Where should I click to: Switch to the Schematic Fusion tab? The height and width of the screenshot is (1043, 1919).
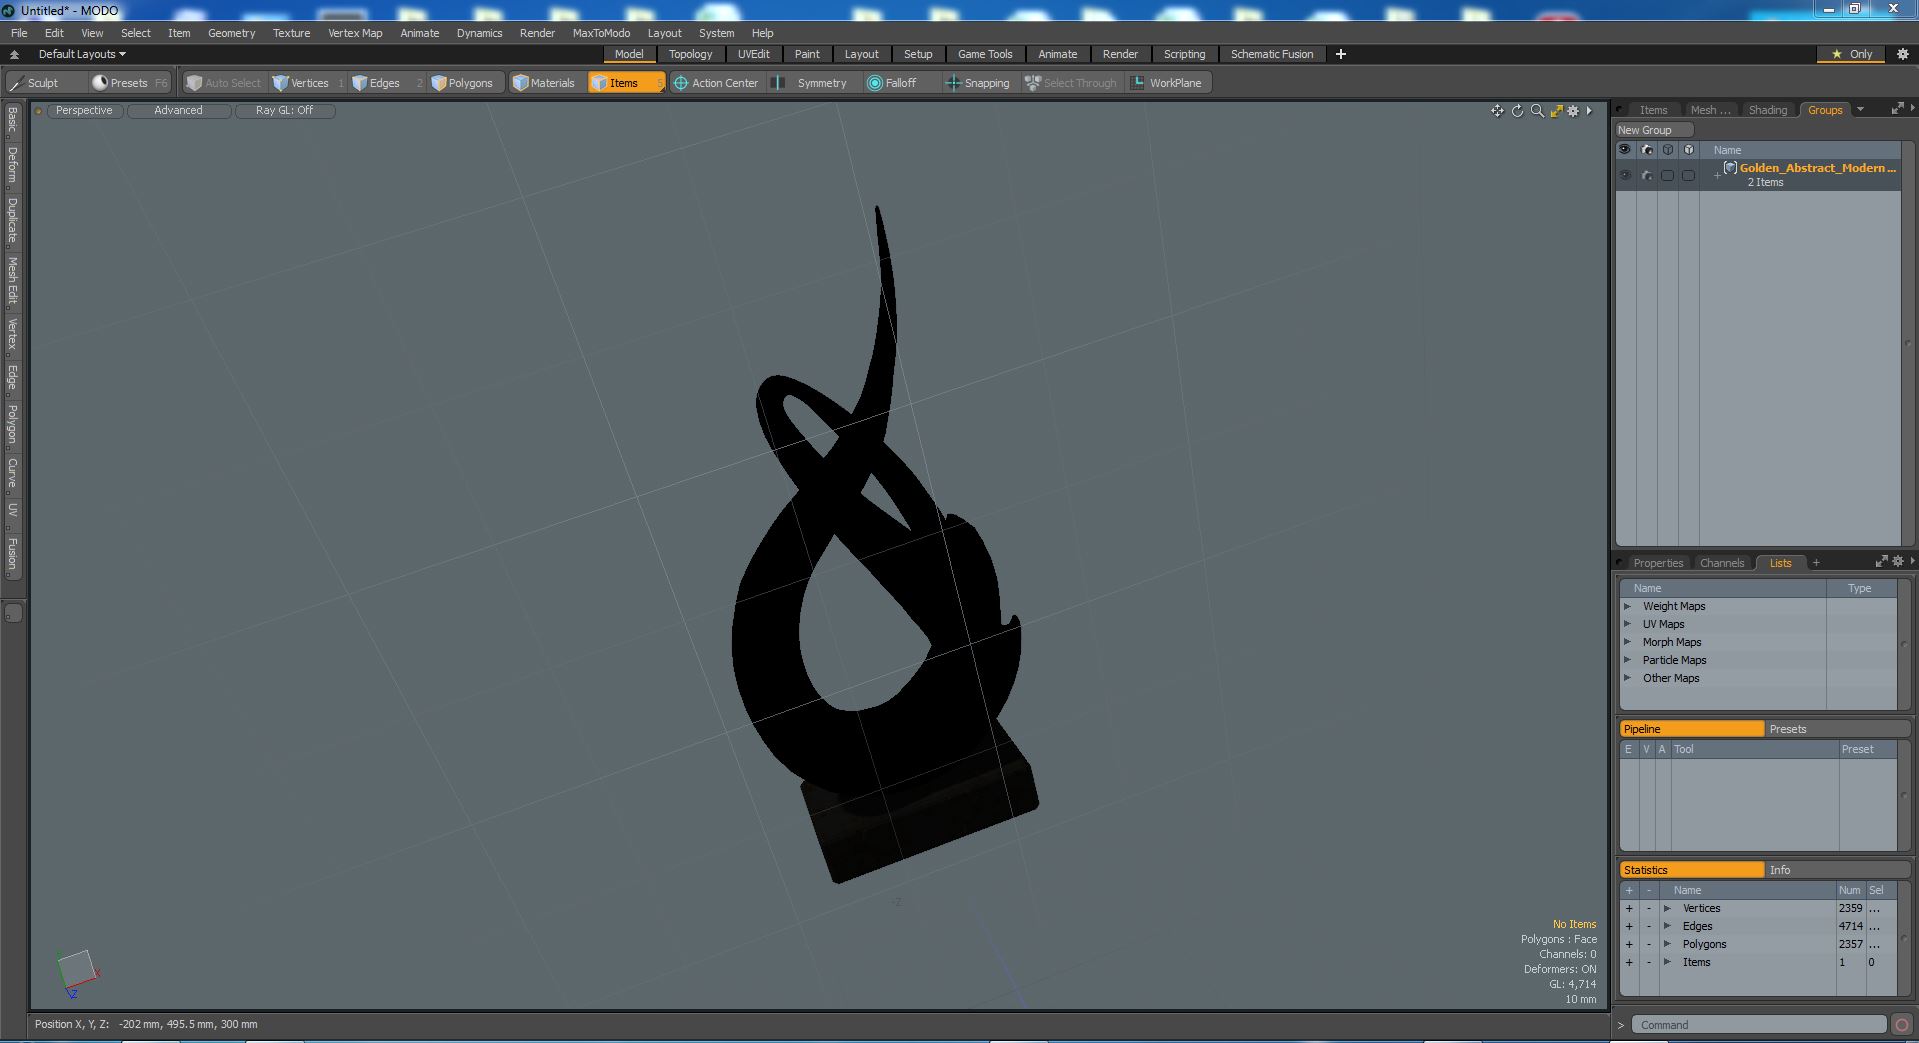tap(1272, 54)
